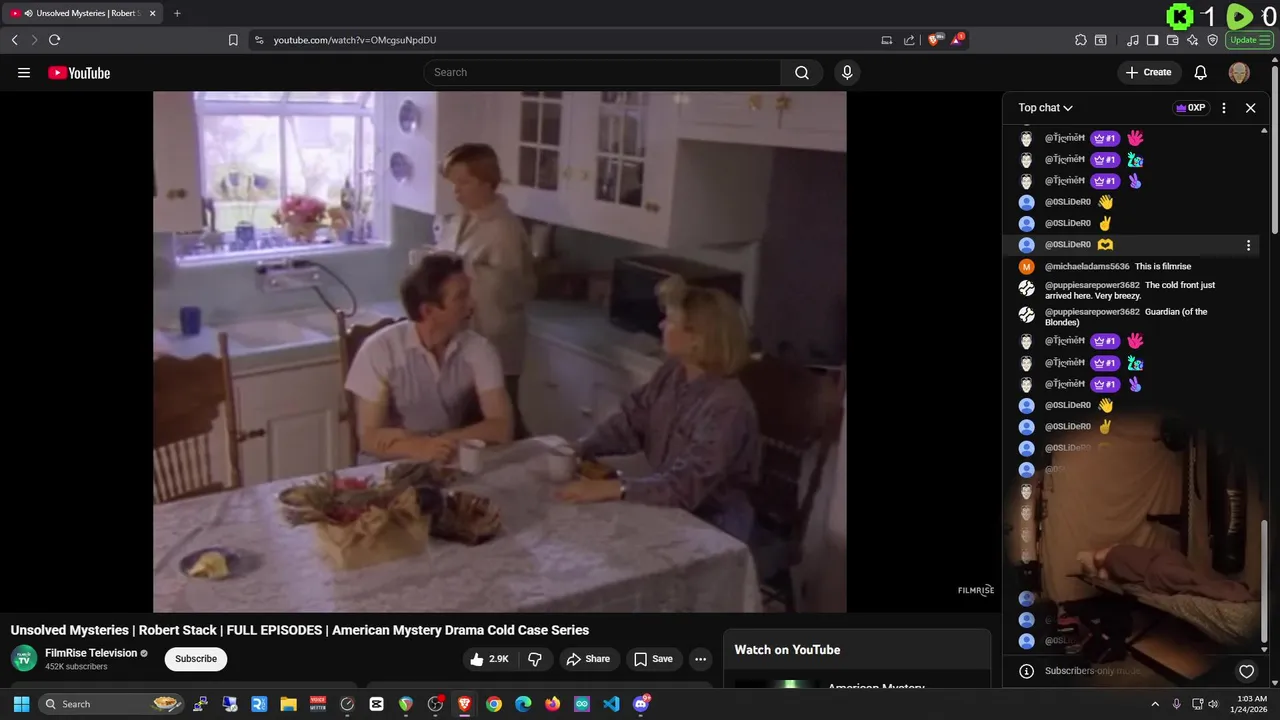Image resolution: width=1280 pixels, height=720 pixels.
Task: Click the @michaeladams5636 chat username
Action: [x=1087, y=267]
